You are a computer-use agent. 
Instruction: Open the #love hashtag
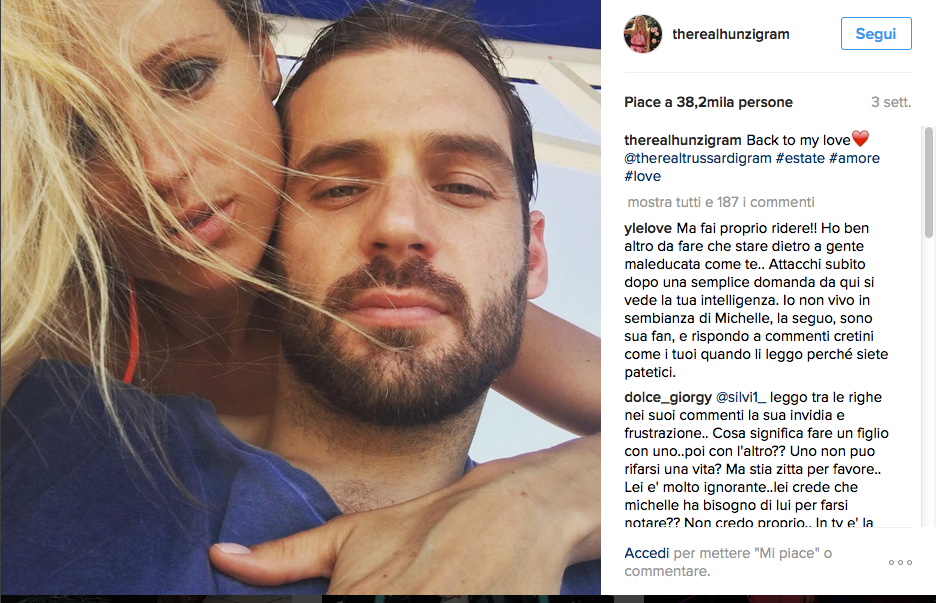tap(643, 176)
